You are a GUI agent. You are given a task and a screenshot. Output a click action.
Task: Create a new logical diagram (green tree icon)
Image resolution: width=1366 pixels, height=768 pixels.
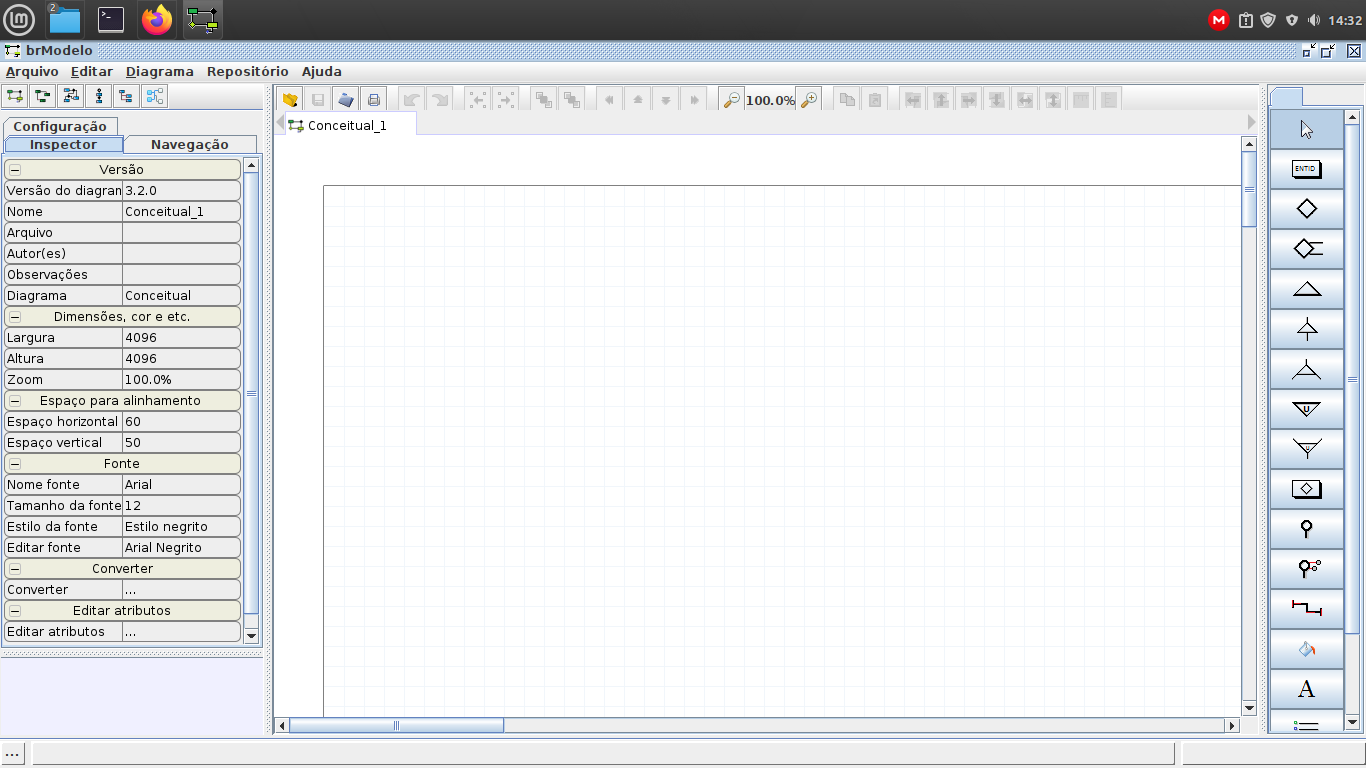coord(43,97)
